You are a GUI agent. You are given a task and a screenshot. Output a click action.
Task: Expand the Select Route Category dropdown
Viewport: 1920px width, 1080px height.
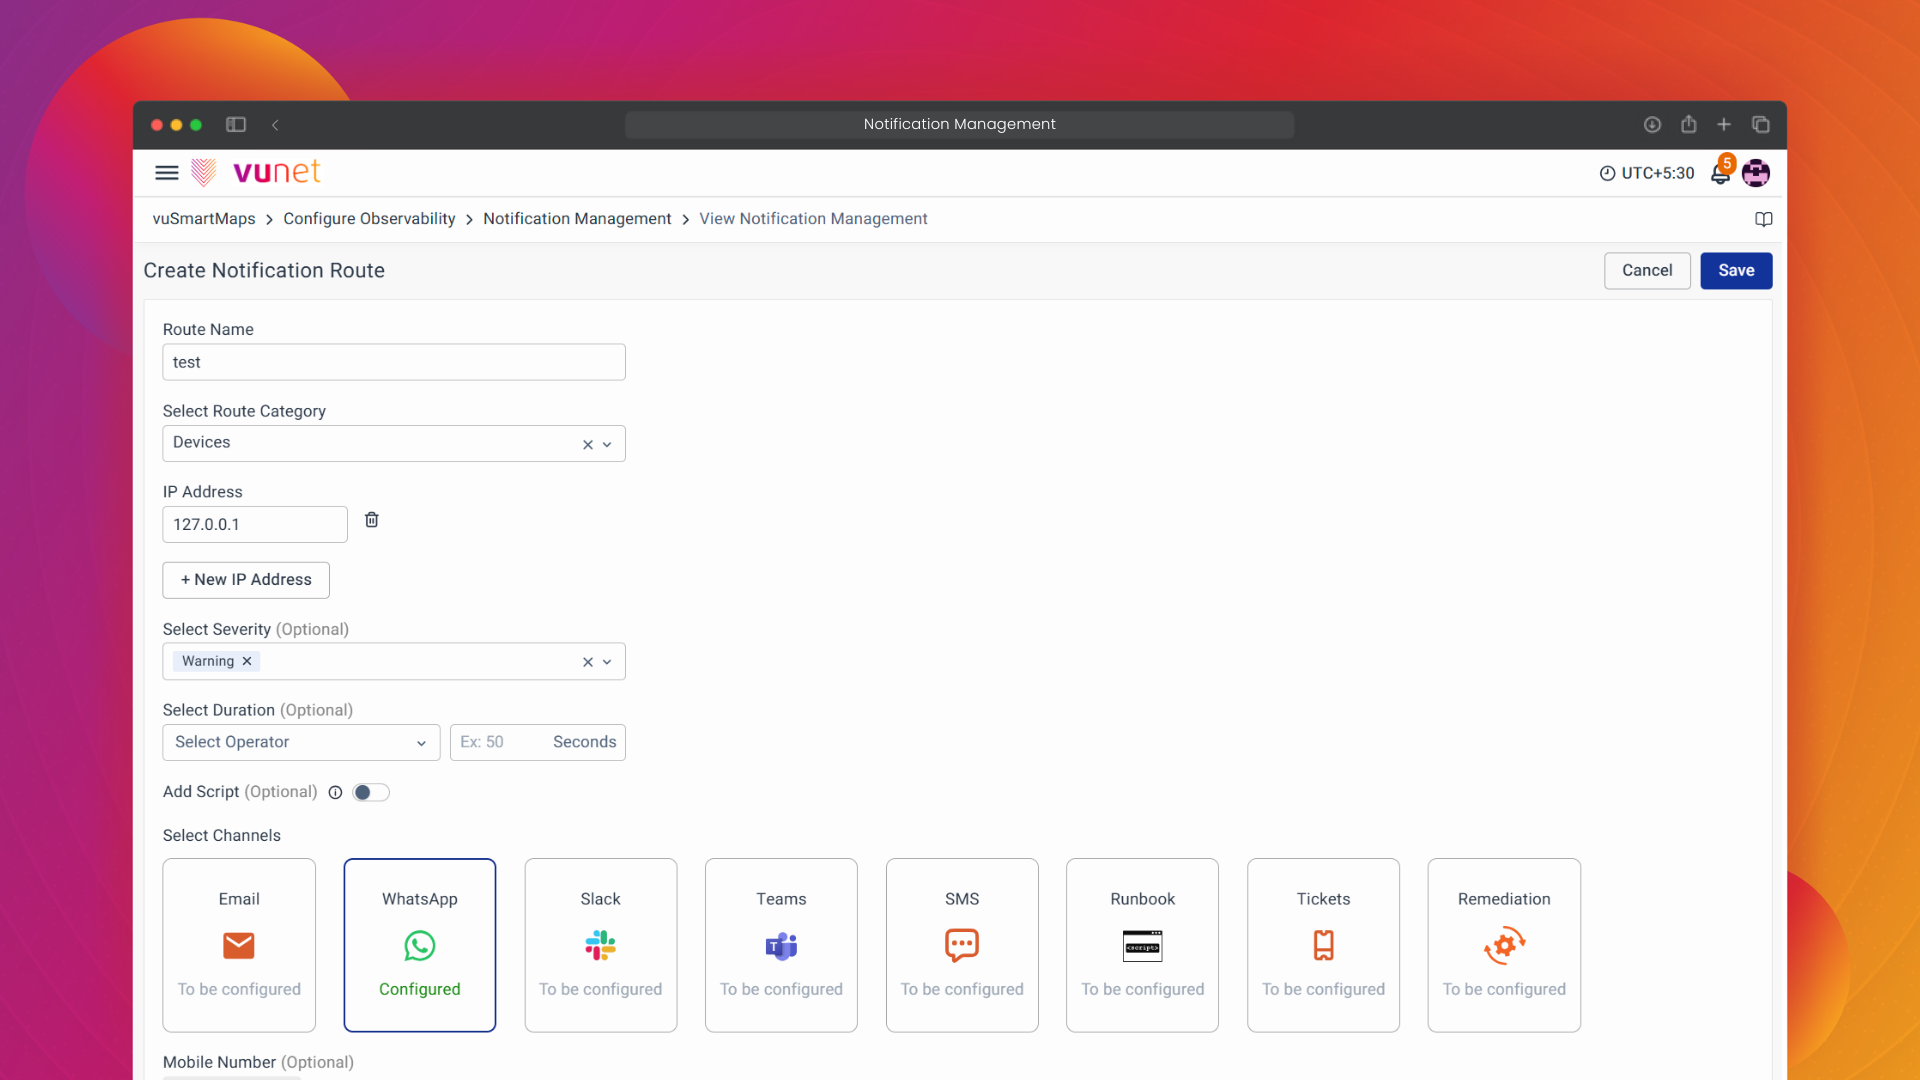point(607,445)
